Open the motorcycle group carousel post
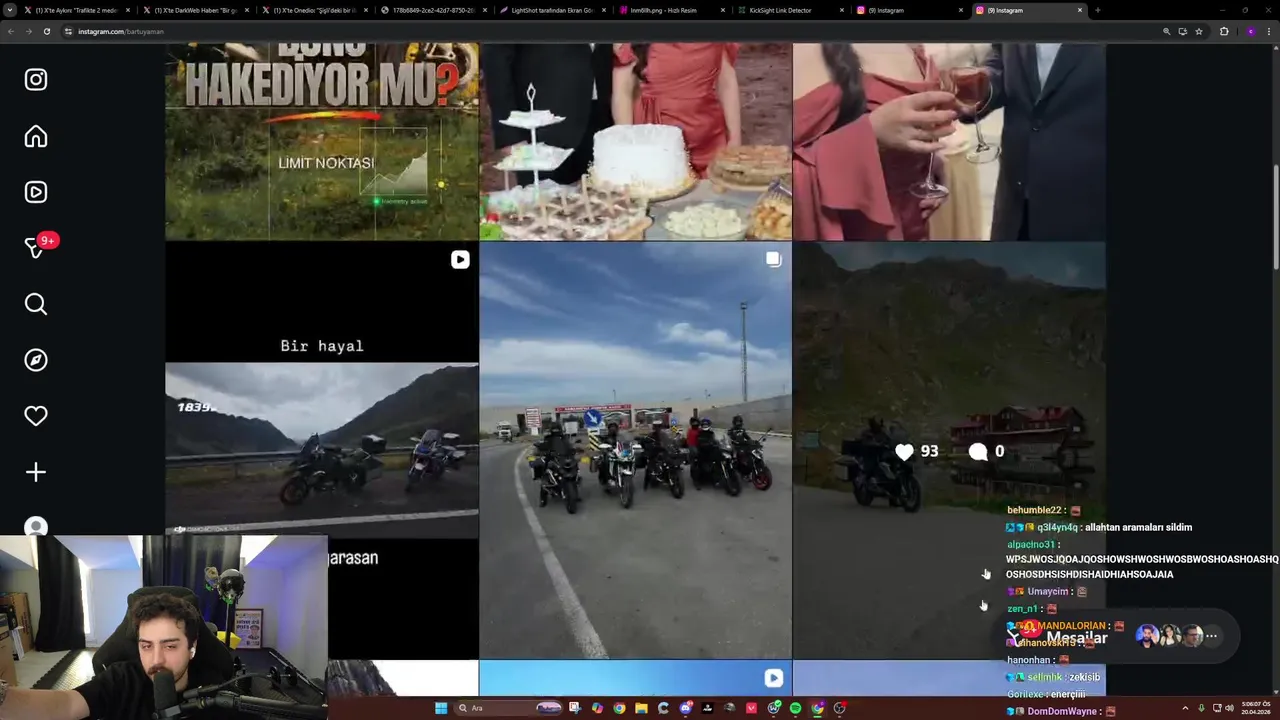The image size is (1280, 720). tap(635, 450)
